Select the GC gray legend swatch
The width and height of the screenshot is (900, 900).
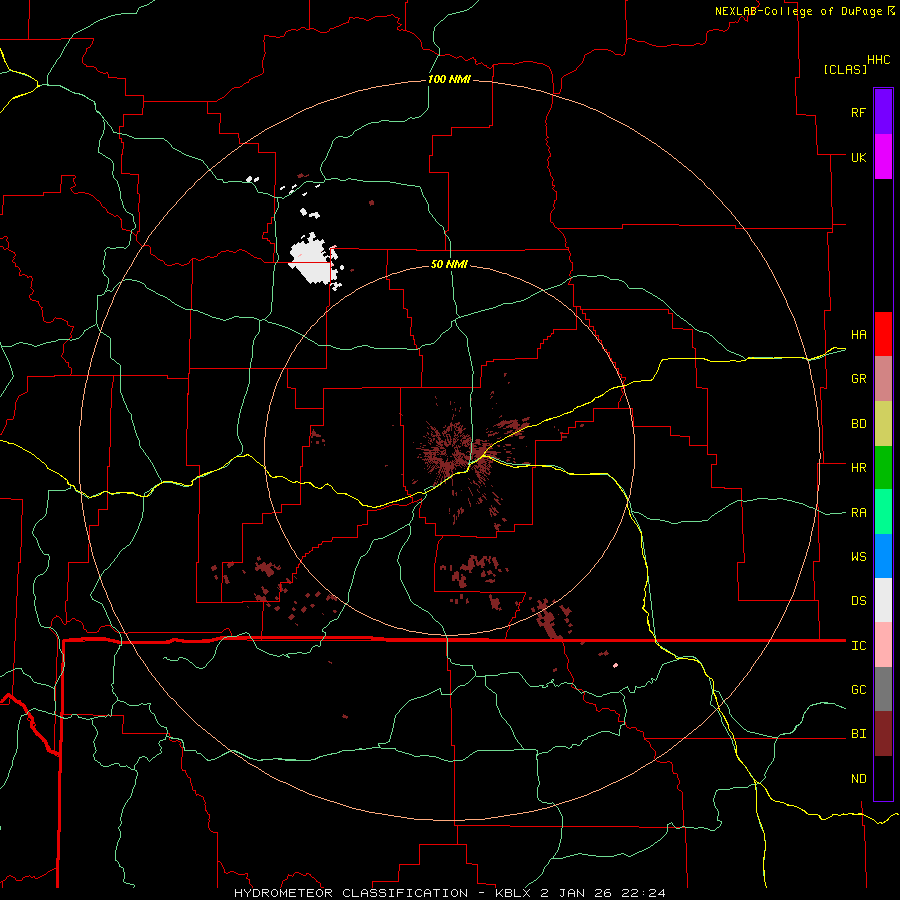pyautogui.click(x=883, y=689)
